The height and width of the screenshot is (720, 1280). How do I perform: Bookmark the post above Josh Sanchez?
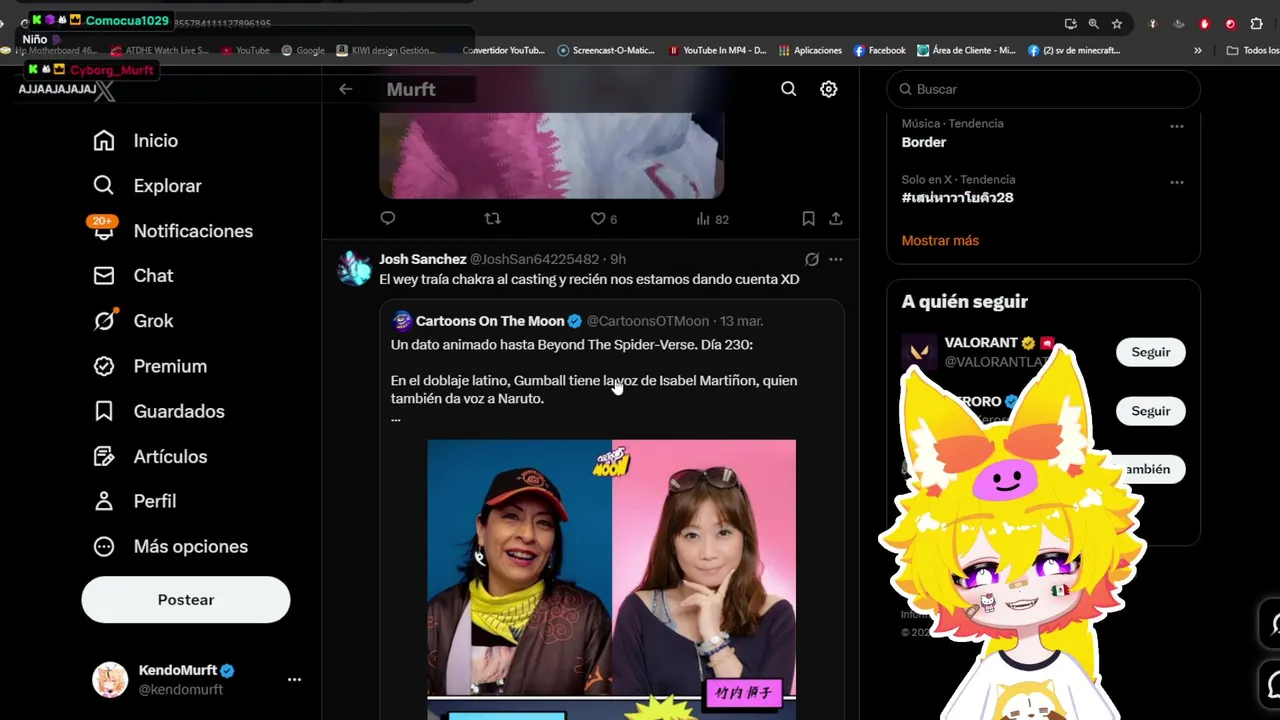pos(808,218)
